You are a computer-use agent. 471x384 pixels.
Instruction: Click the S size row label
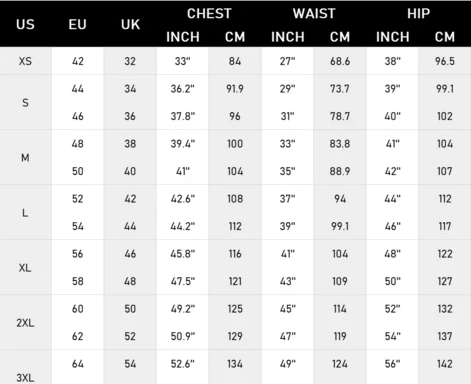pyautogui.click(x=25, y=103)
